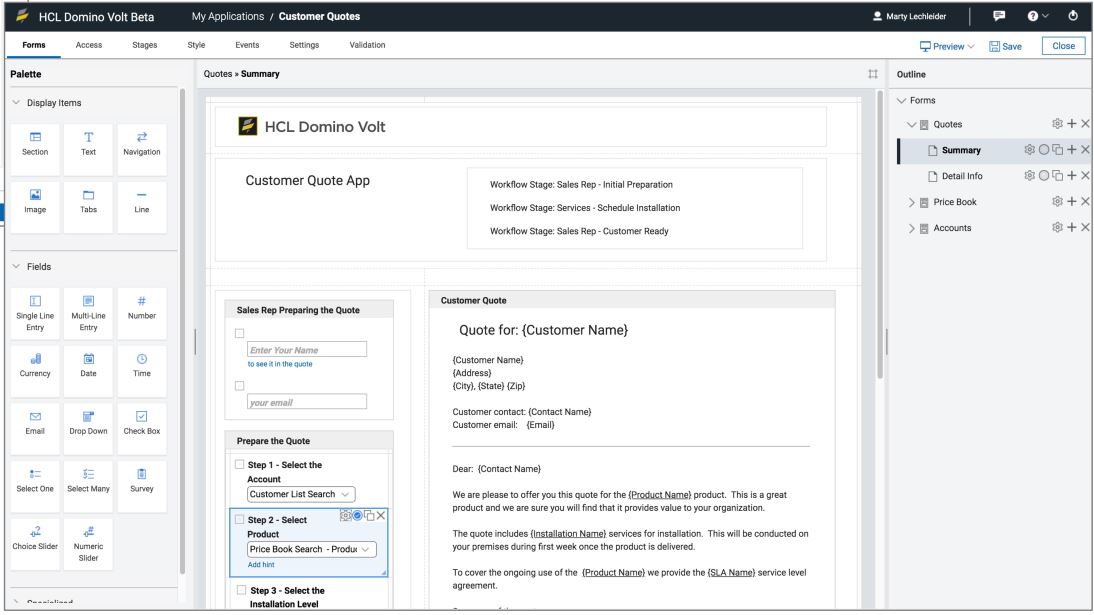The image size is (1094, 615).
Task: Toggle the highlighted circle on Step 2 field
Action: click(357, 515)
